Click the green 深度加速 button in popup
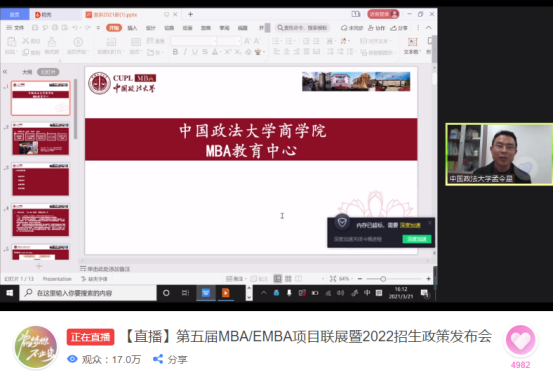 [417, 239]
